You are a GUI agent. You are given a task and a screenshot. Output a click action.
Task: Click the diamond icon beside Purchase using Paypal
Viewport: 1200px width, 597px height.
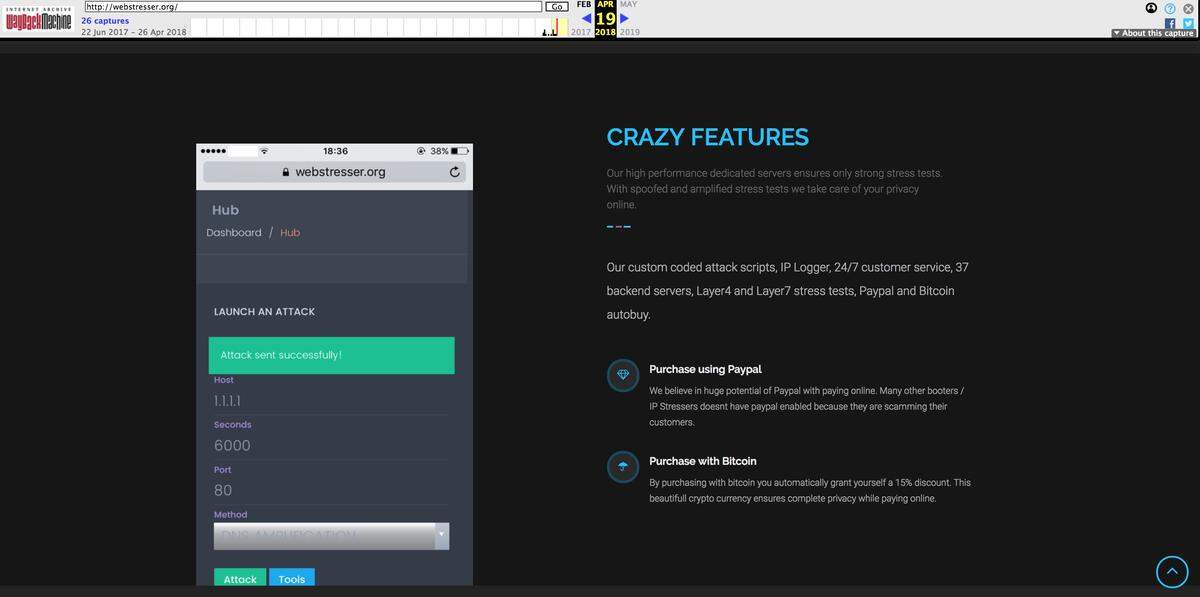pos(623,375)
